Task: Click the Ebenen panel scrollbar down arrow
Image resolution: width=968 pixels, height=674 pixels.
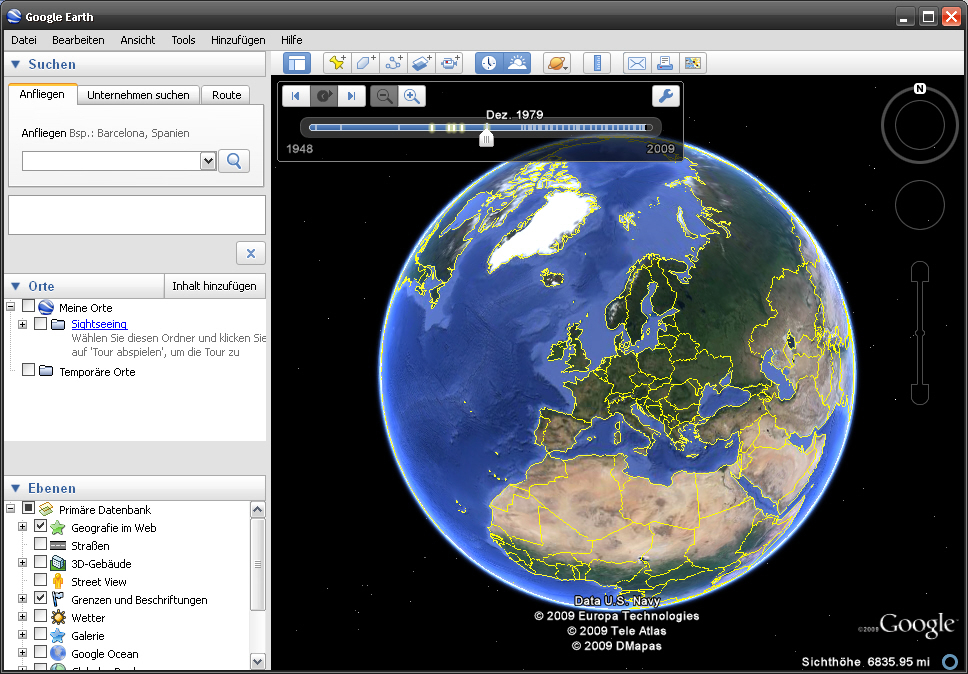Action: pyautogui.click(x=257, y=661)
